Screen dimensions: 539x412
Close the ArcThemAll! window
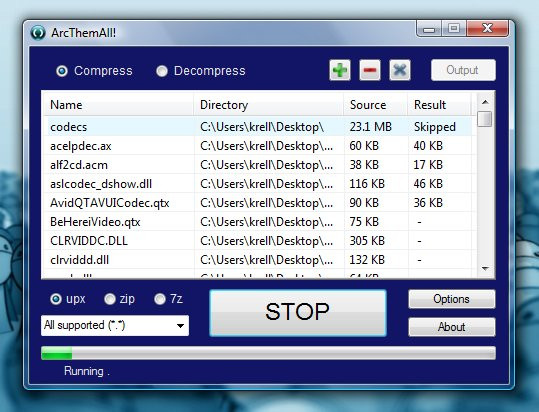[x=487, y=28]
